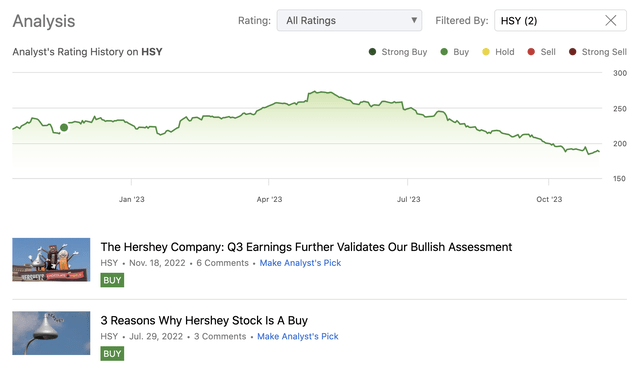
Task: Open the 6 Comments link
Action: pos(222,263)
